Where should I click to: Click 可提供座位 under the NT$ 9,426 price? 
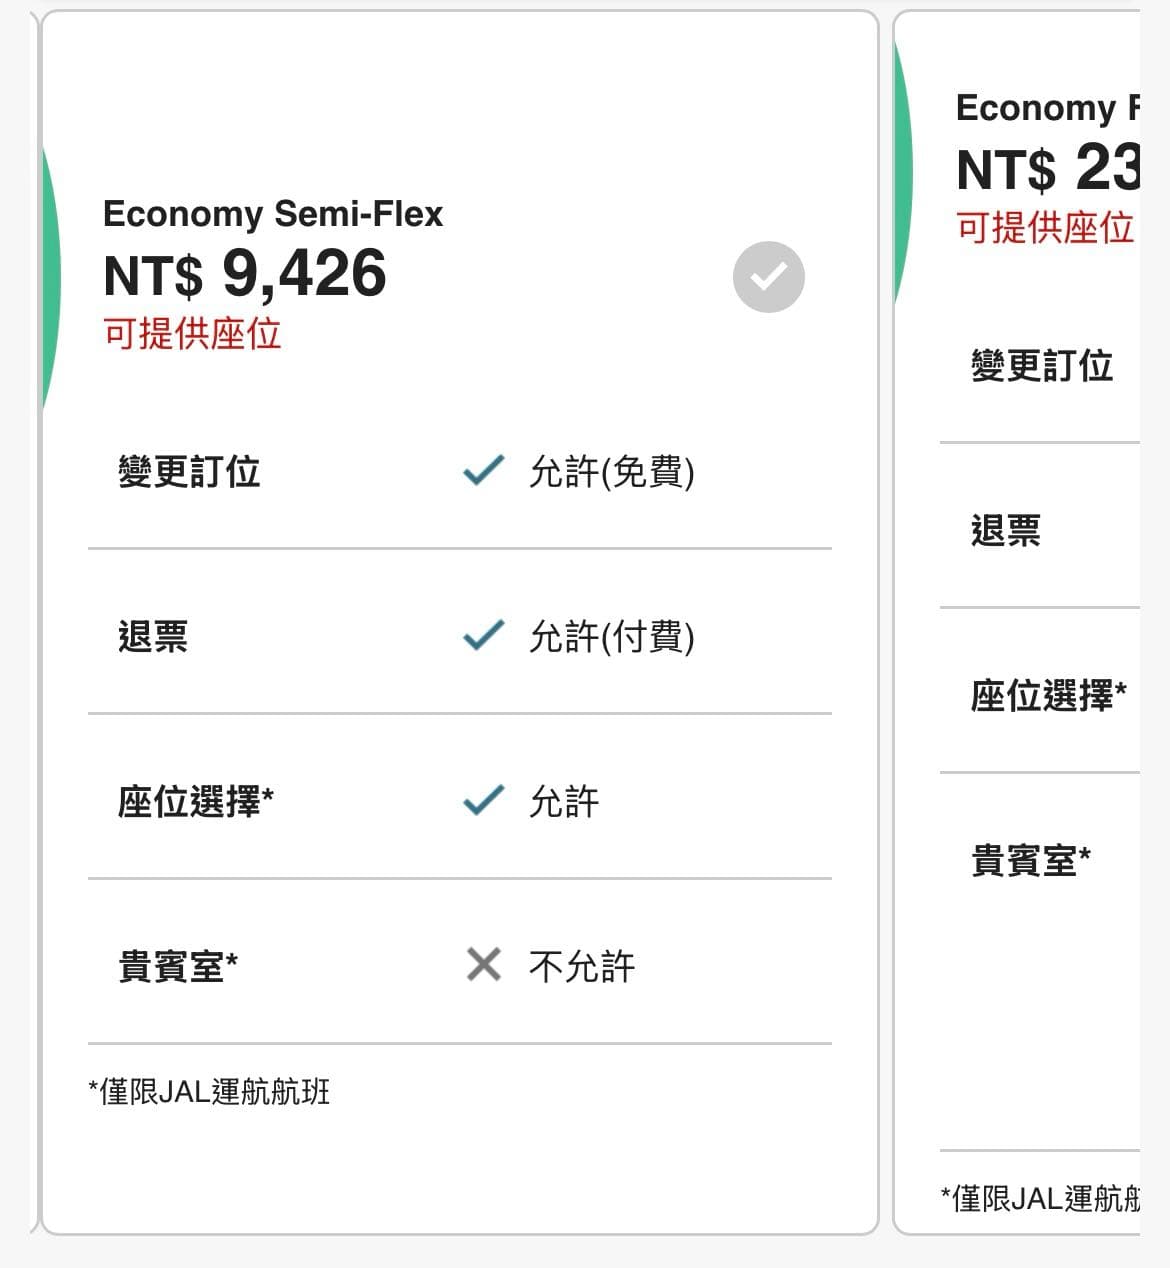pyautogui.click(x=192, y=334)
